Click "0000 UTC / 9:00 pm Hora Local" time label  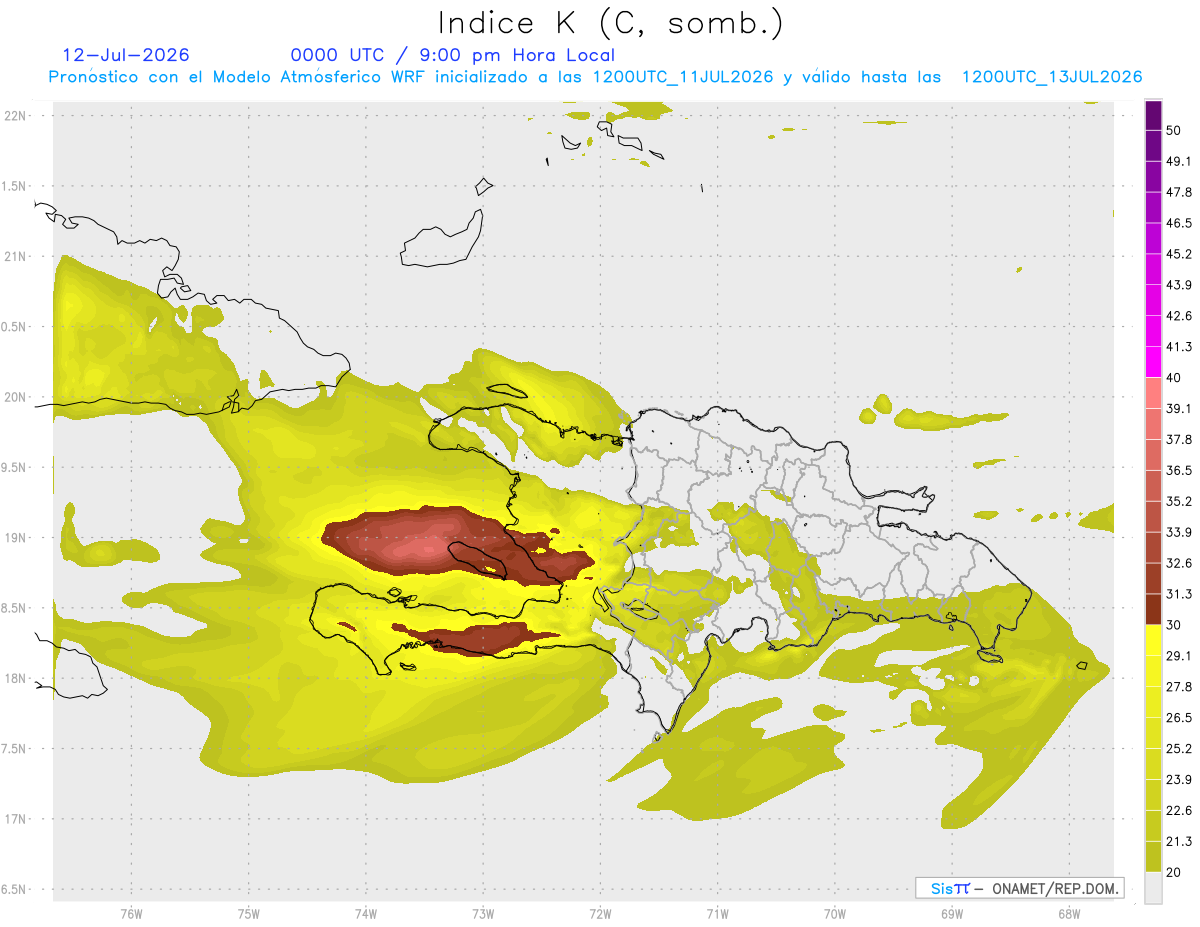click(453, 55)
